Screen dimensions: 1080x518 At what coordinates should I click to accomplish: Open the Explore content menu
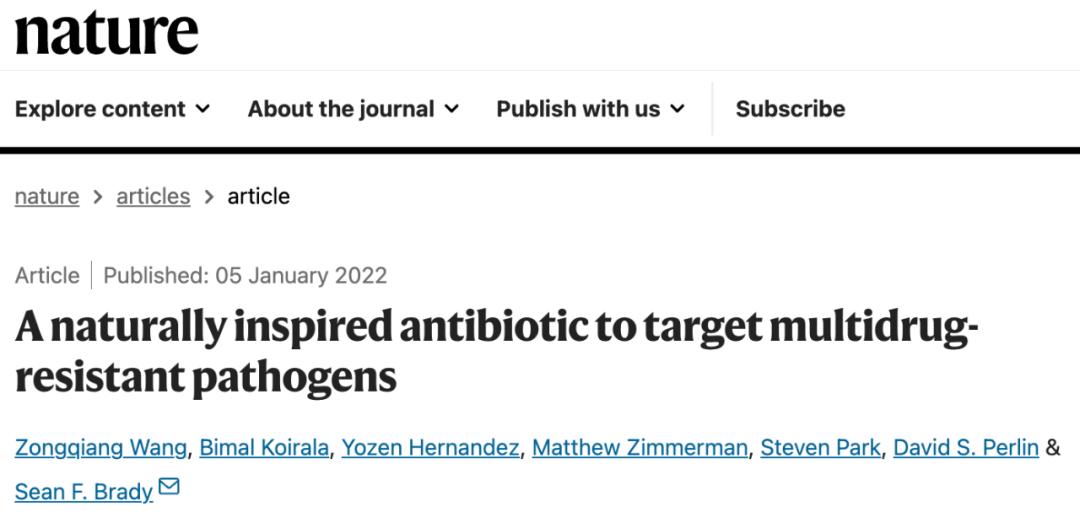click(112, 109)
